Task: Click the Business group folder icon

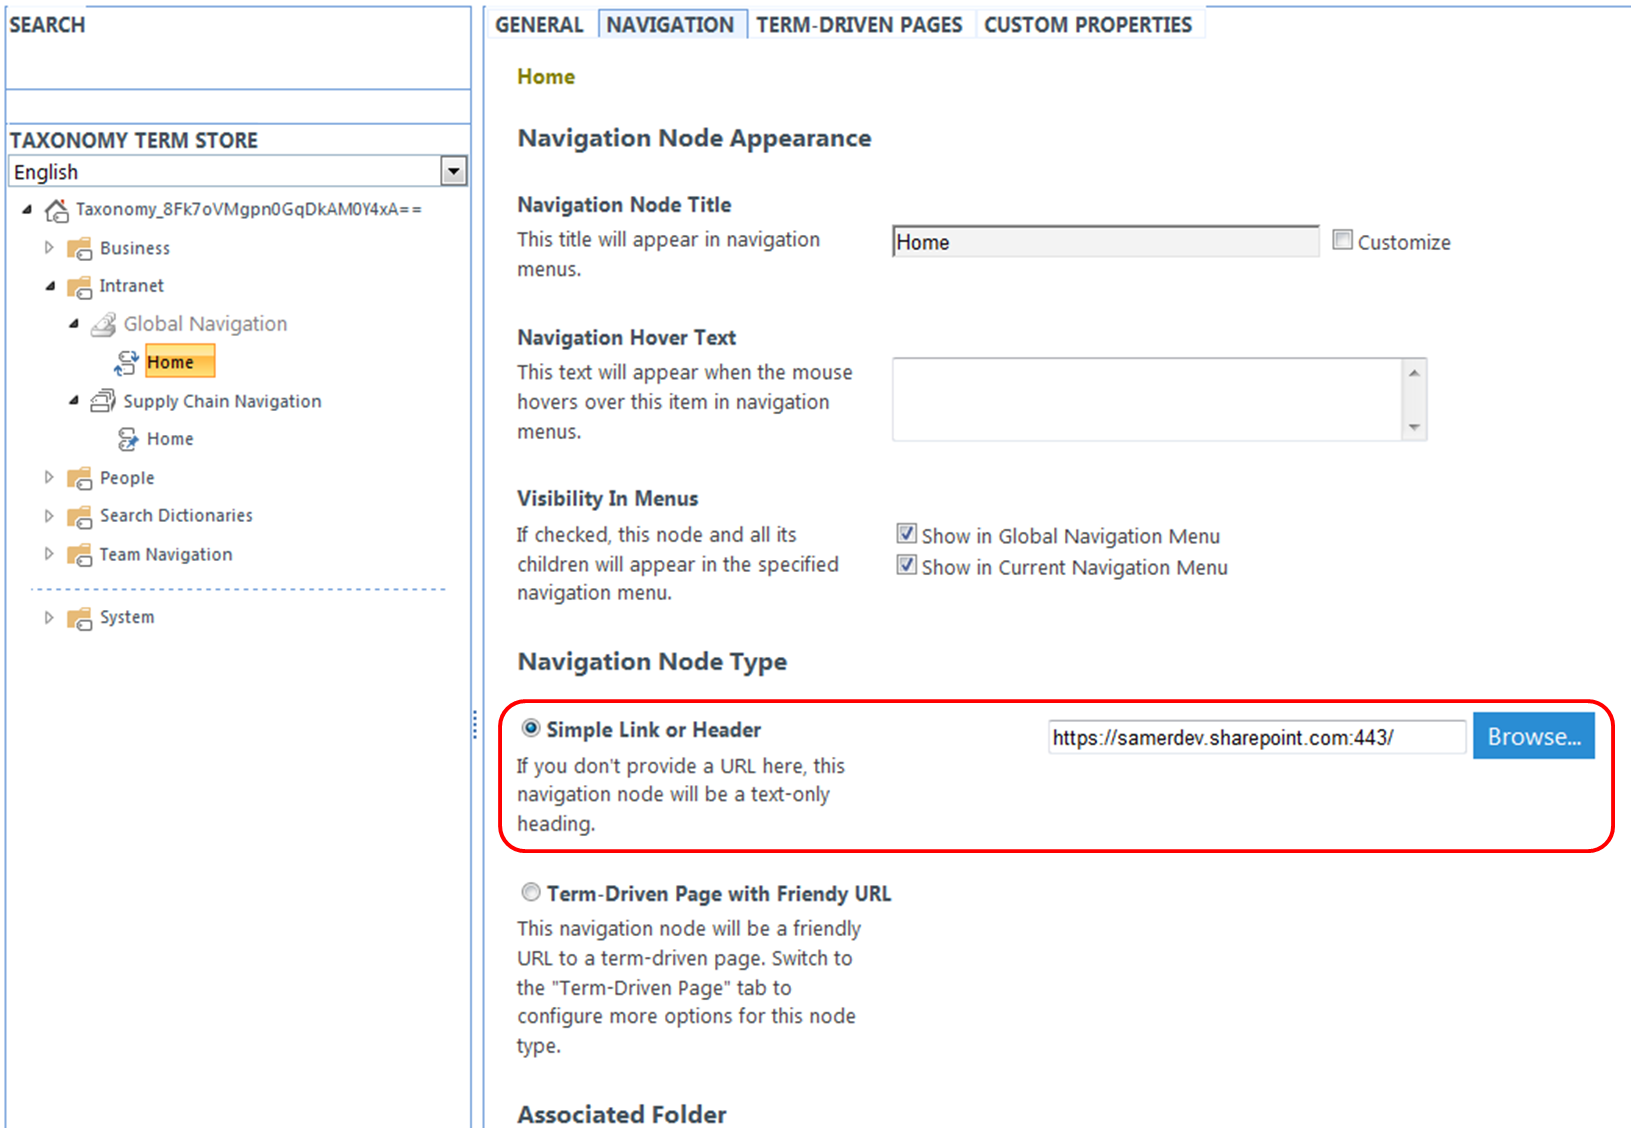Action: click(79, 249)
